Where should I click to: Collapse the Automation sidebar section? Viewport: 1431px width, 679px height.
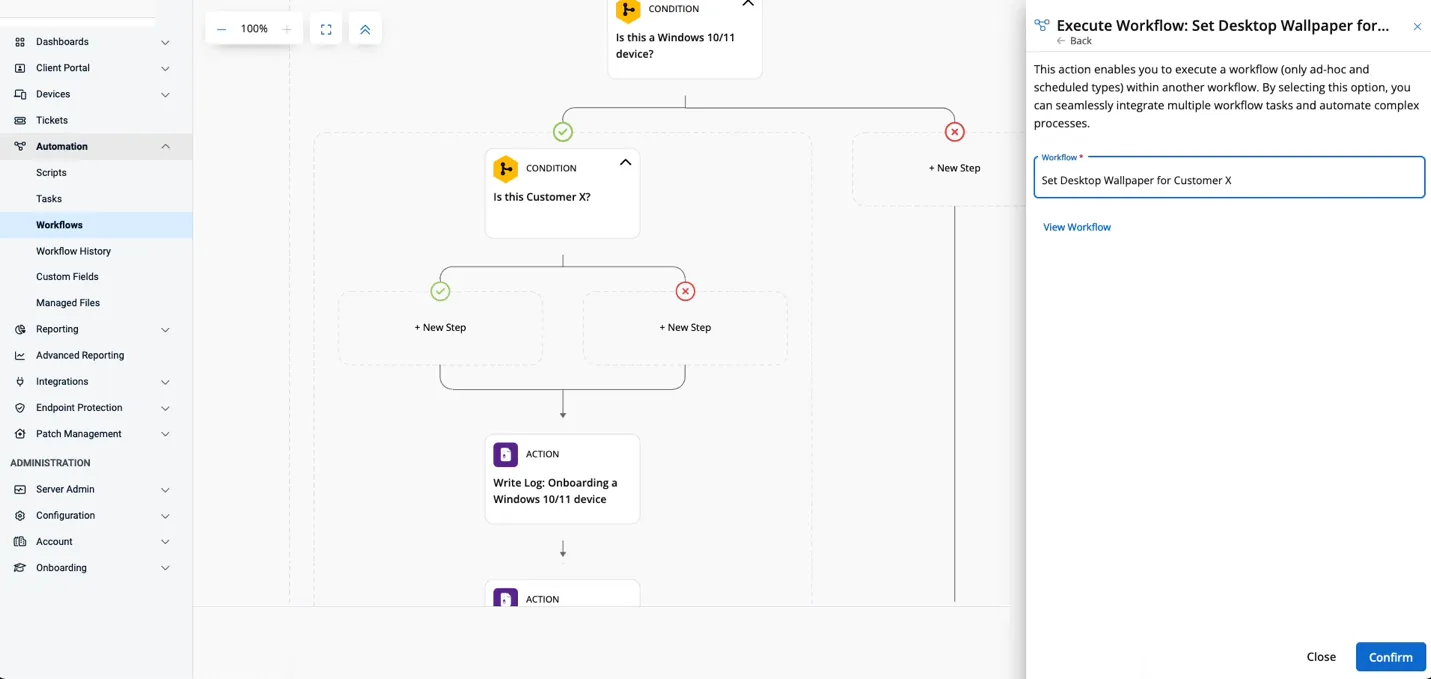click(x=165, y=147)
